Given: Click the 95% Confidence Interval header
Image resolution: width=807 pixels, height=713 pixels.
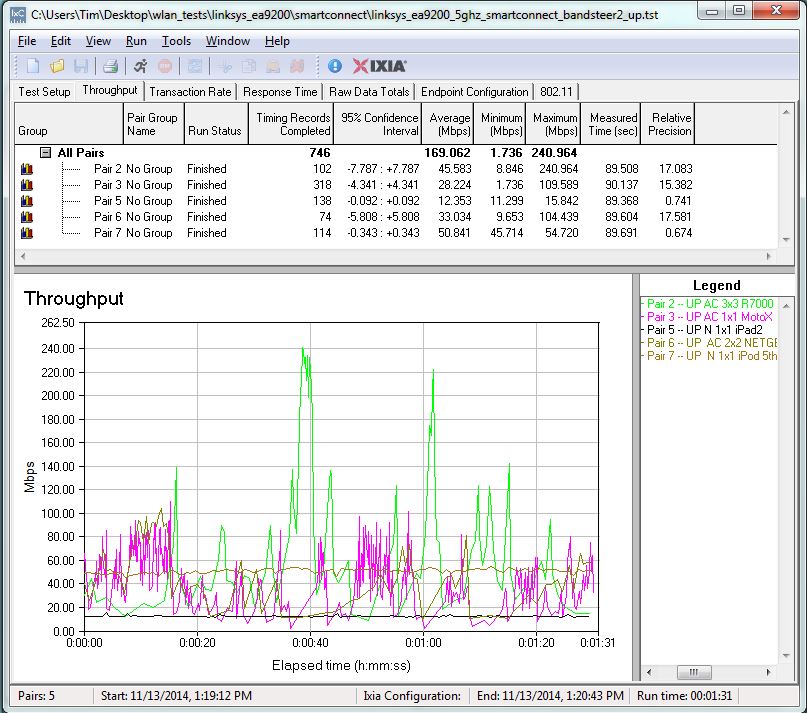Looking at the screenshot, I should click(377, 124).
